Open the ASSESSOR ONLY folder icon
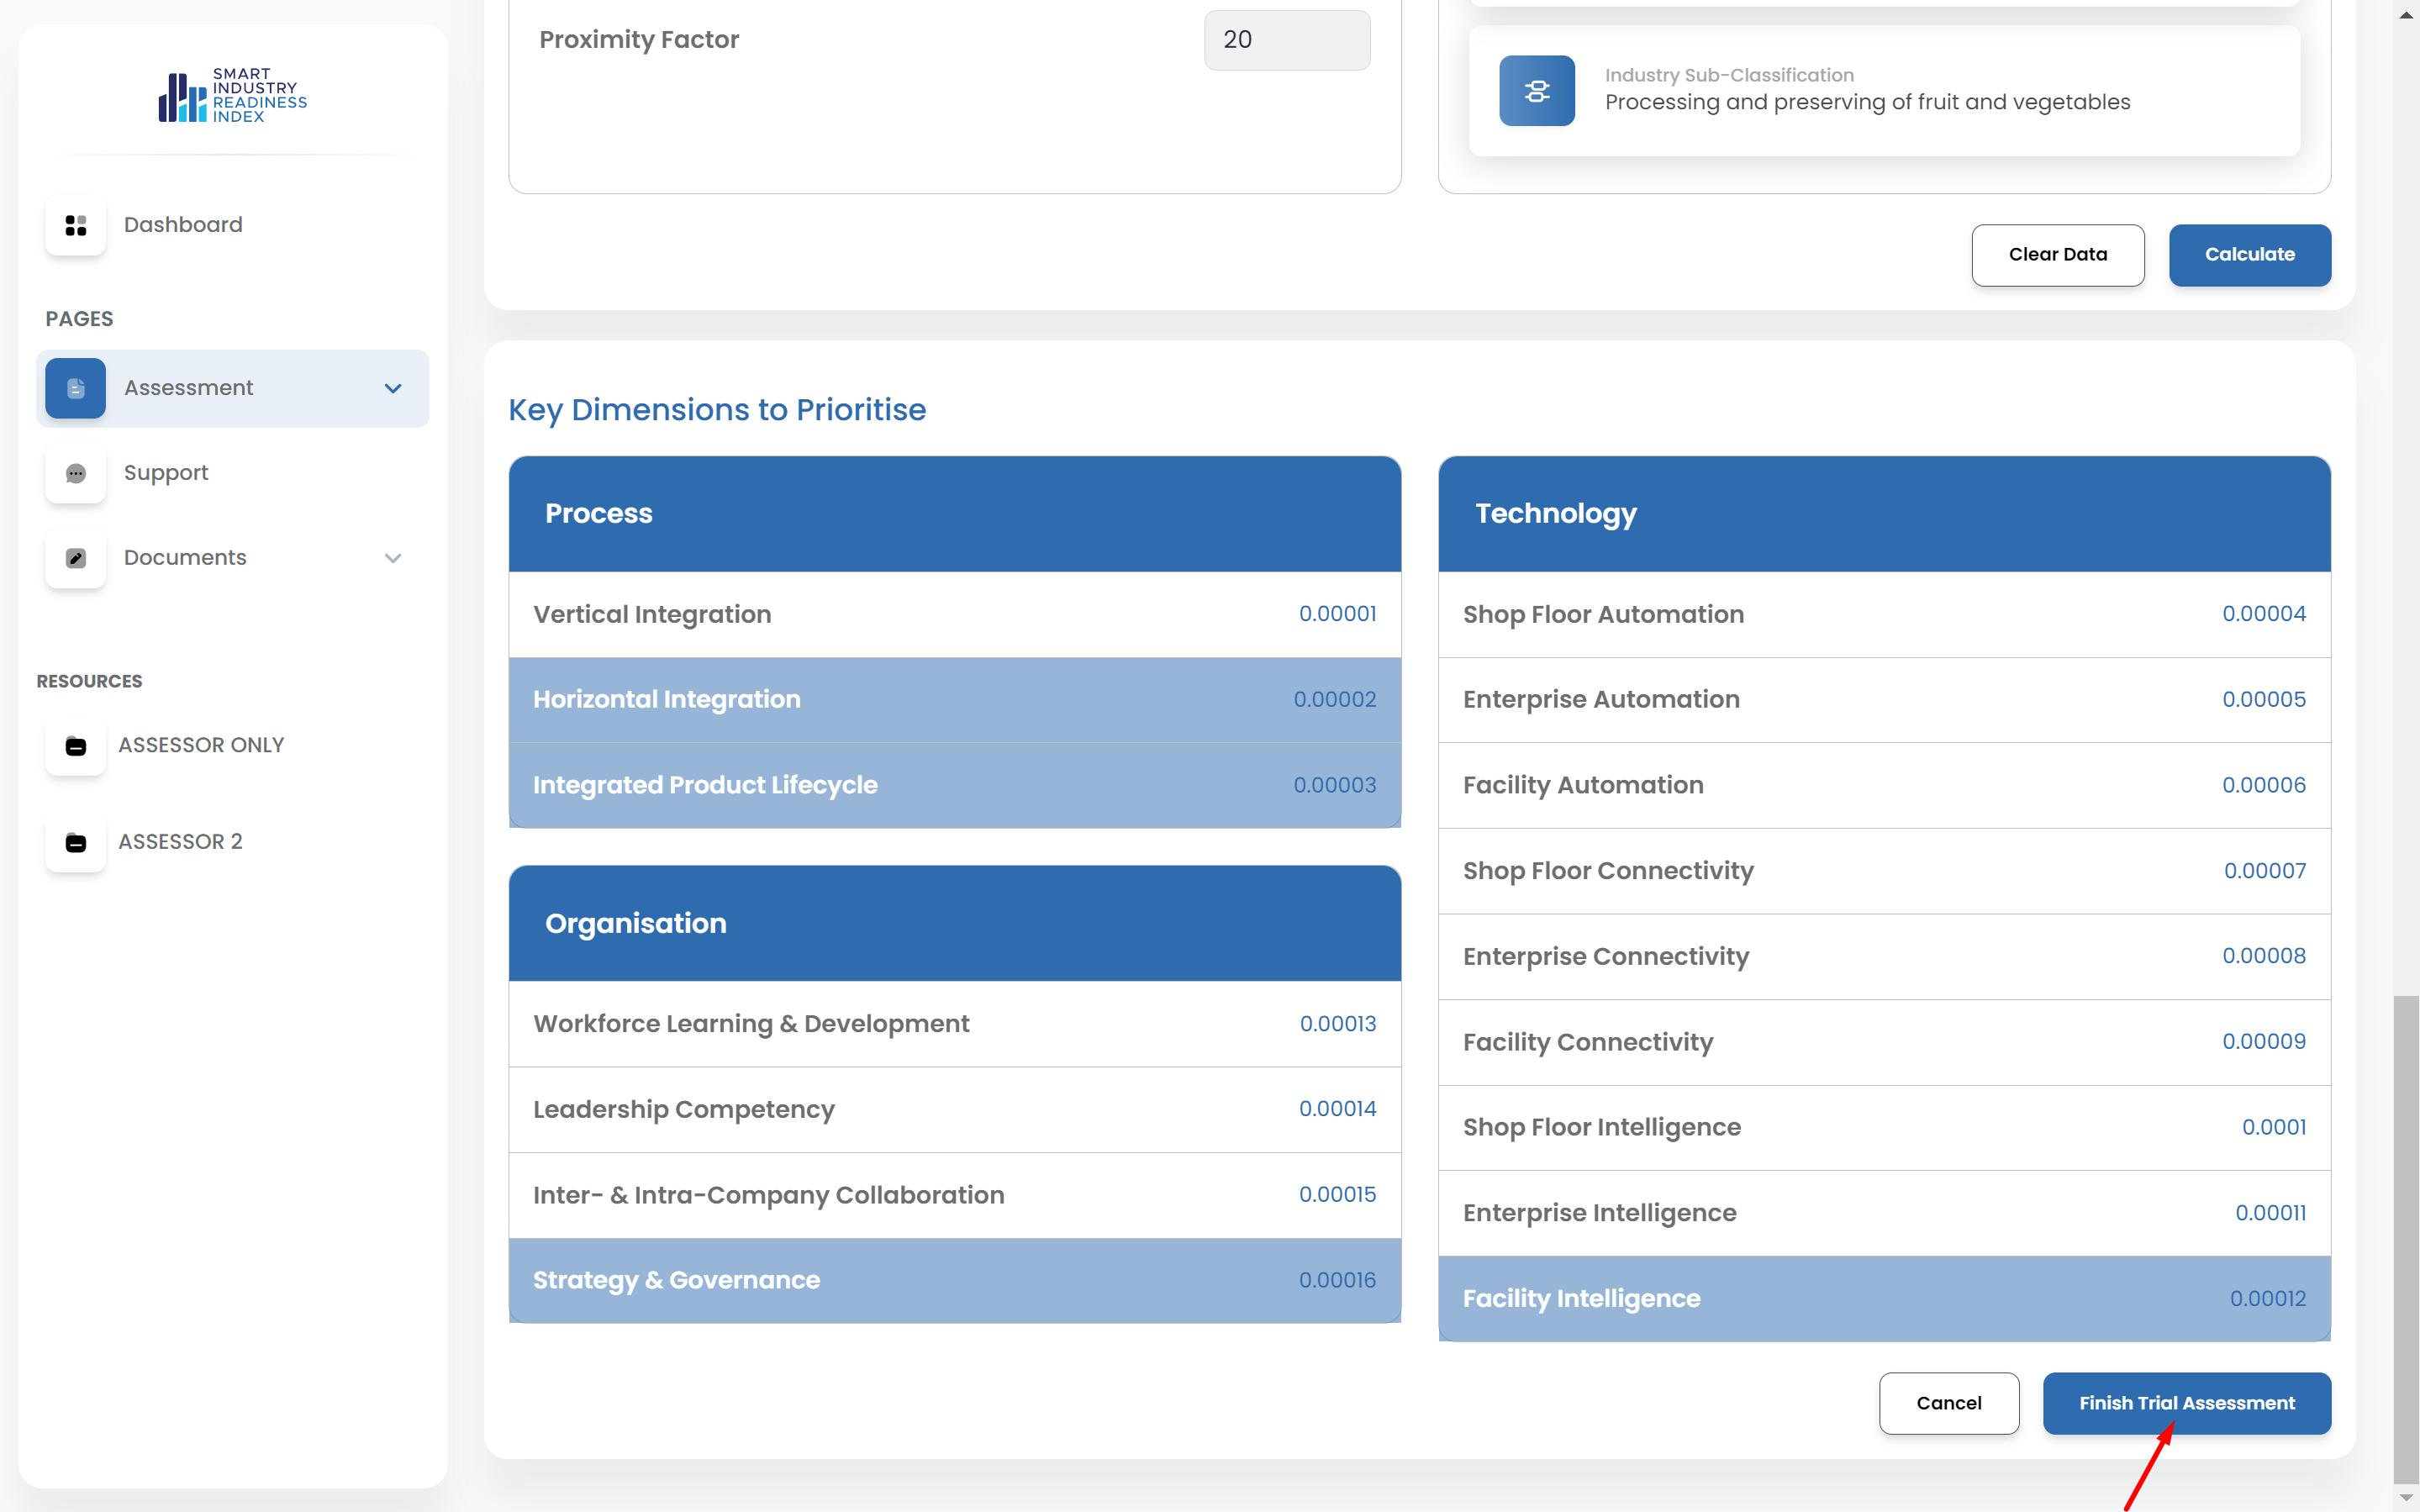Viewport: 2420px width, 1512px height. point(76,746)
